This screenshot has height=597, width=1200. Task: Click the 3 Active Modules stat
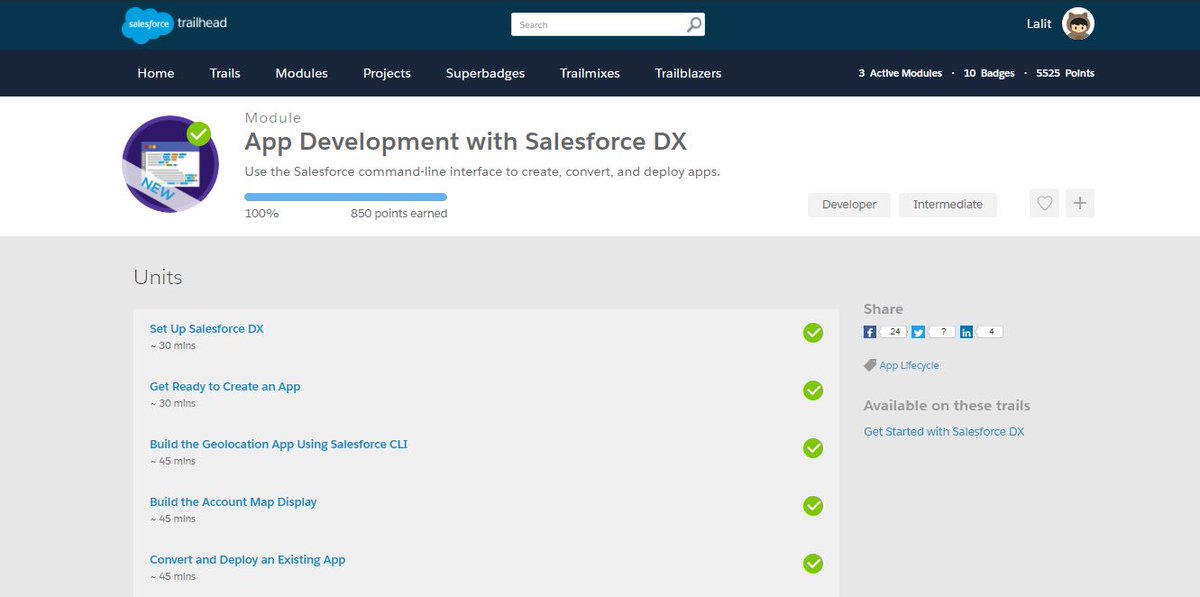[x=900, y=73]
